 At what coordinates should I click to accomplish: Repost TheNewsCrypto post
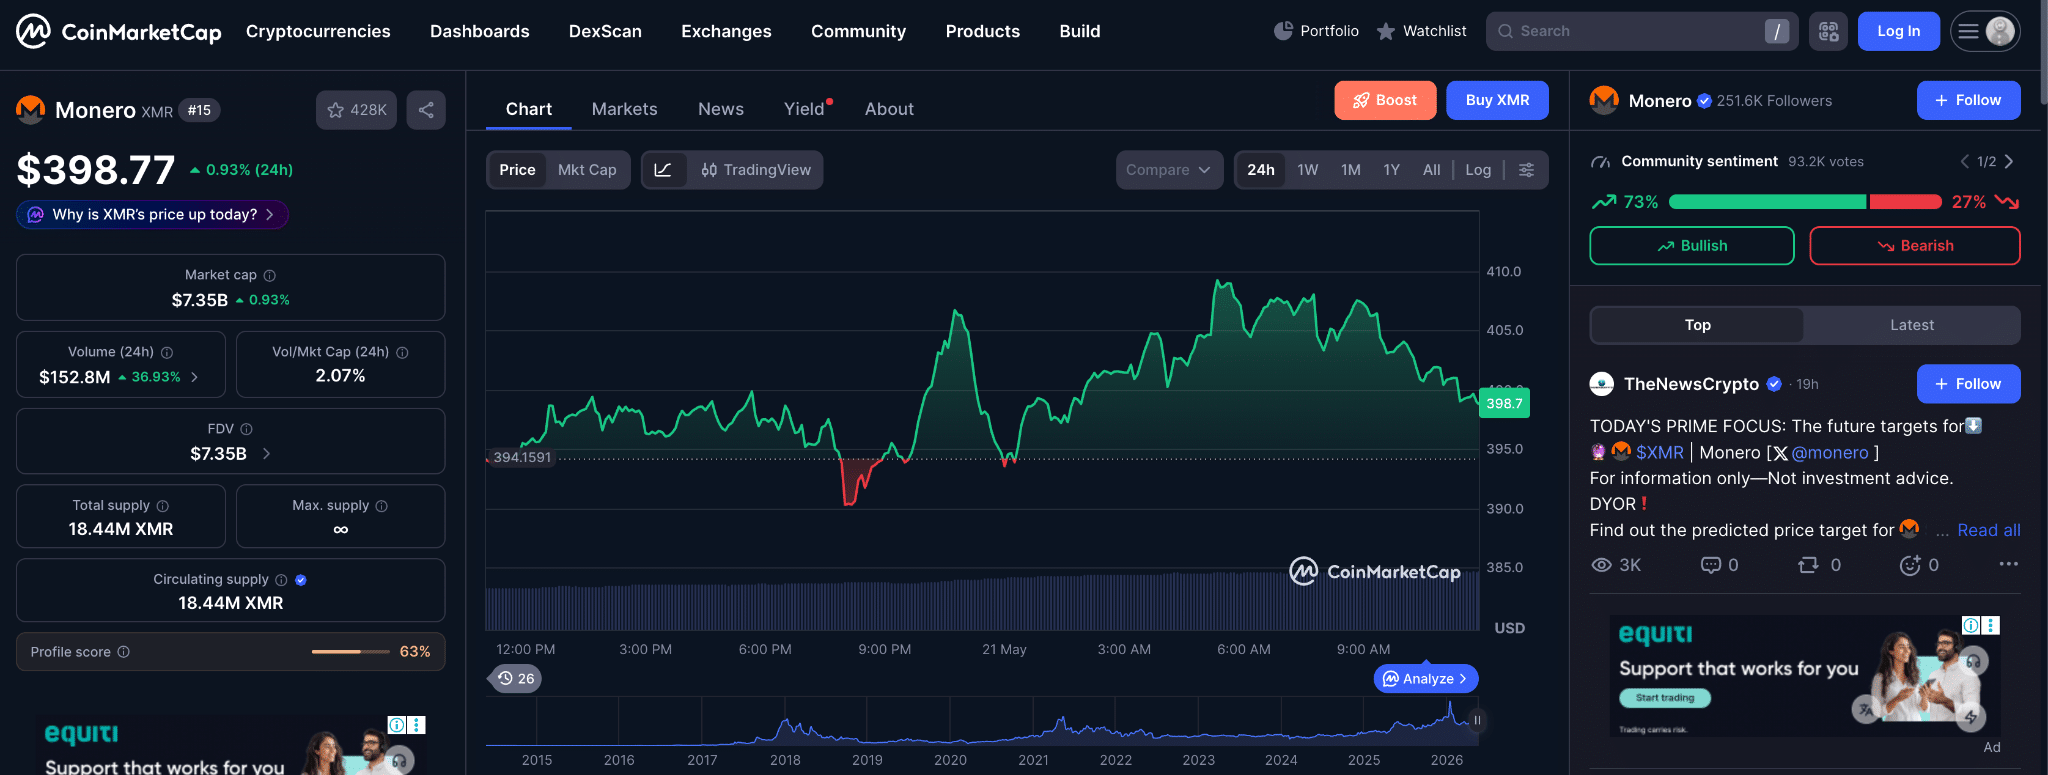pyautogui.click(x=1819, y=565)
